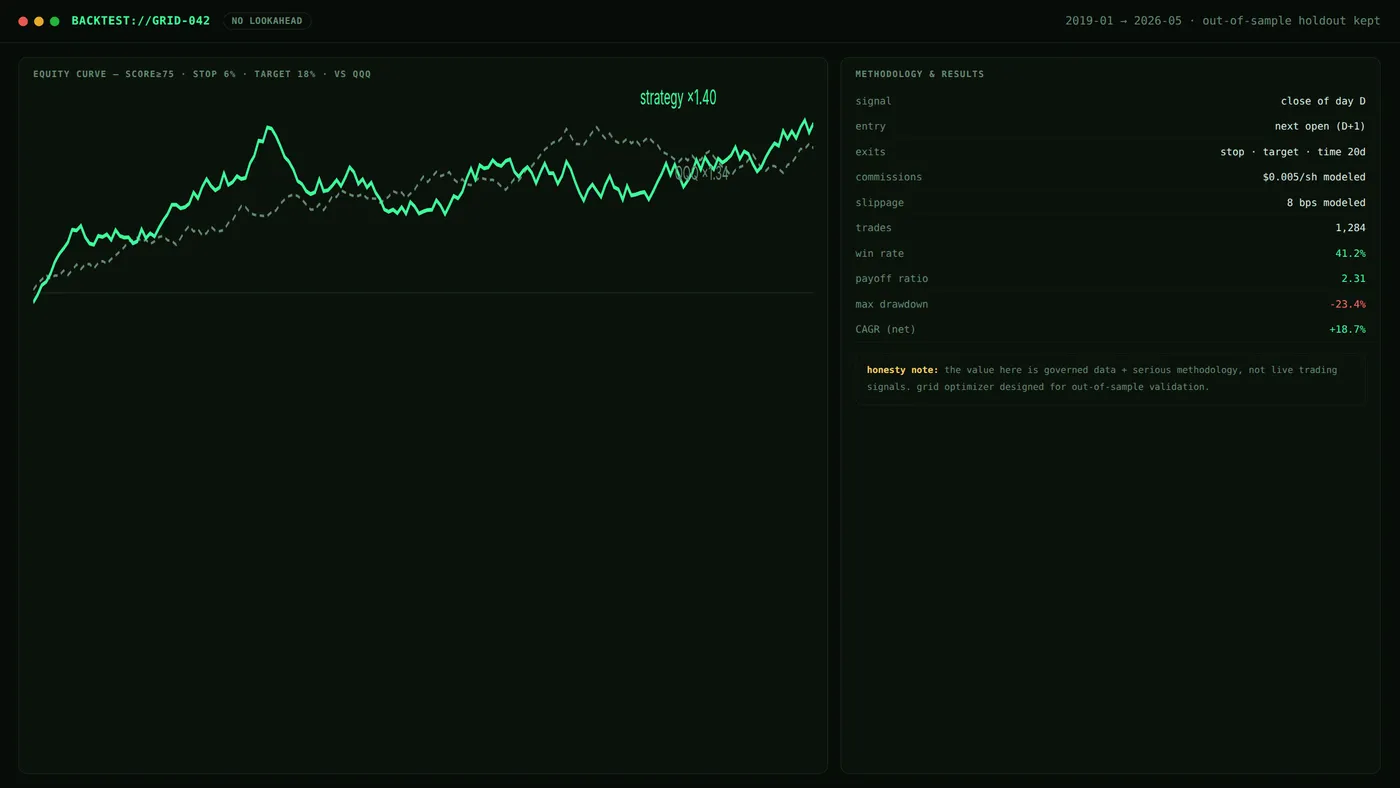Screen dimensions: 1400x788
Task: Click the yellow window dot
Action: point(39,21)
